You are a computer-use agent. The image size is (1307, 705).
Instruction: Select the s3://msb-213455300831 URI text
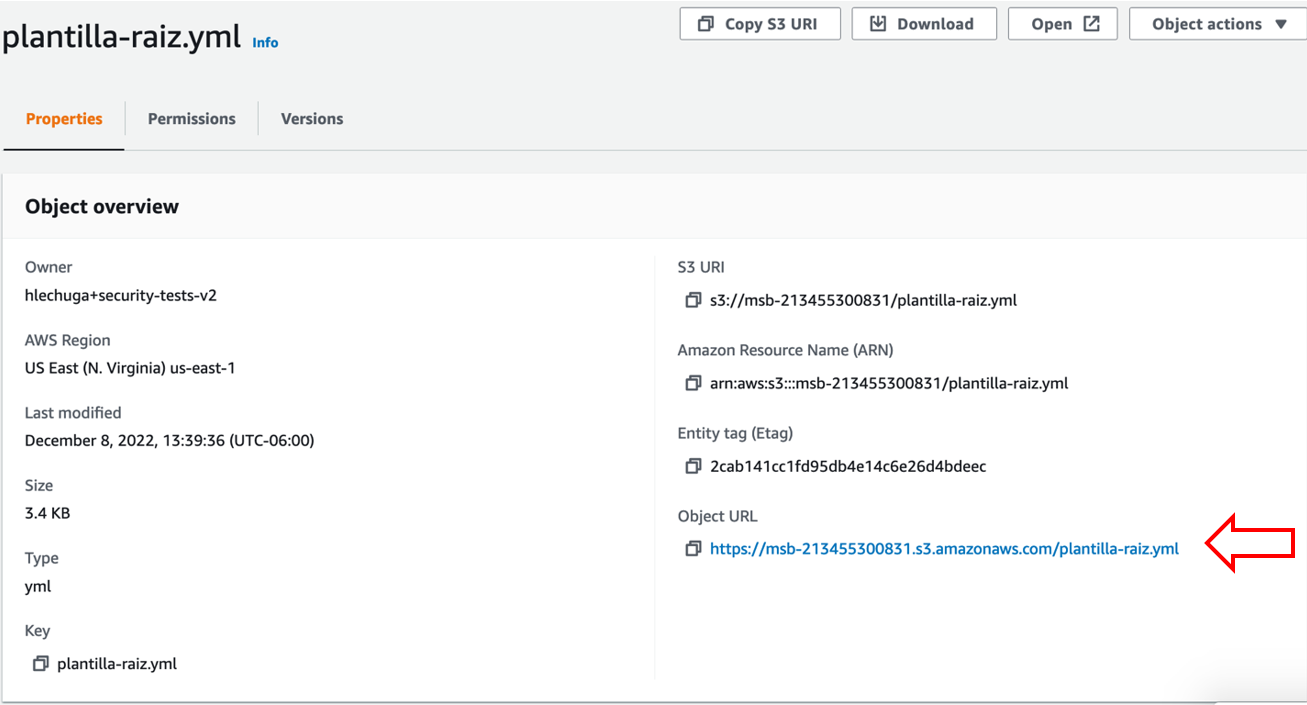tap(863, 300)
